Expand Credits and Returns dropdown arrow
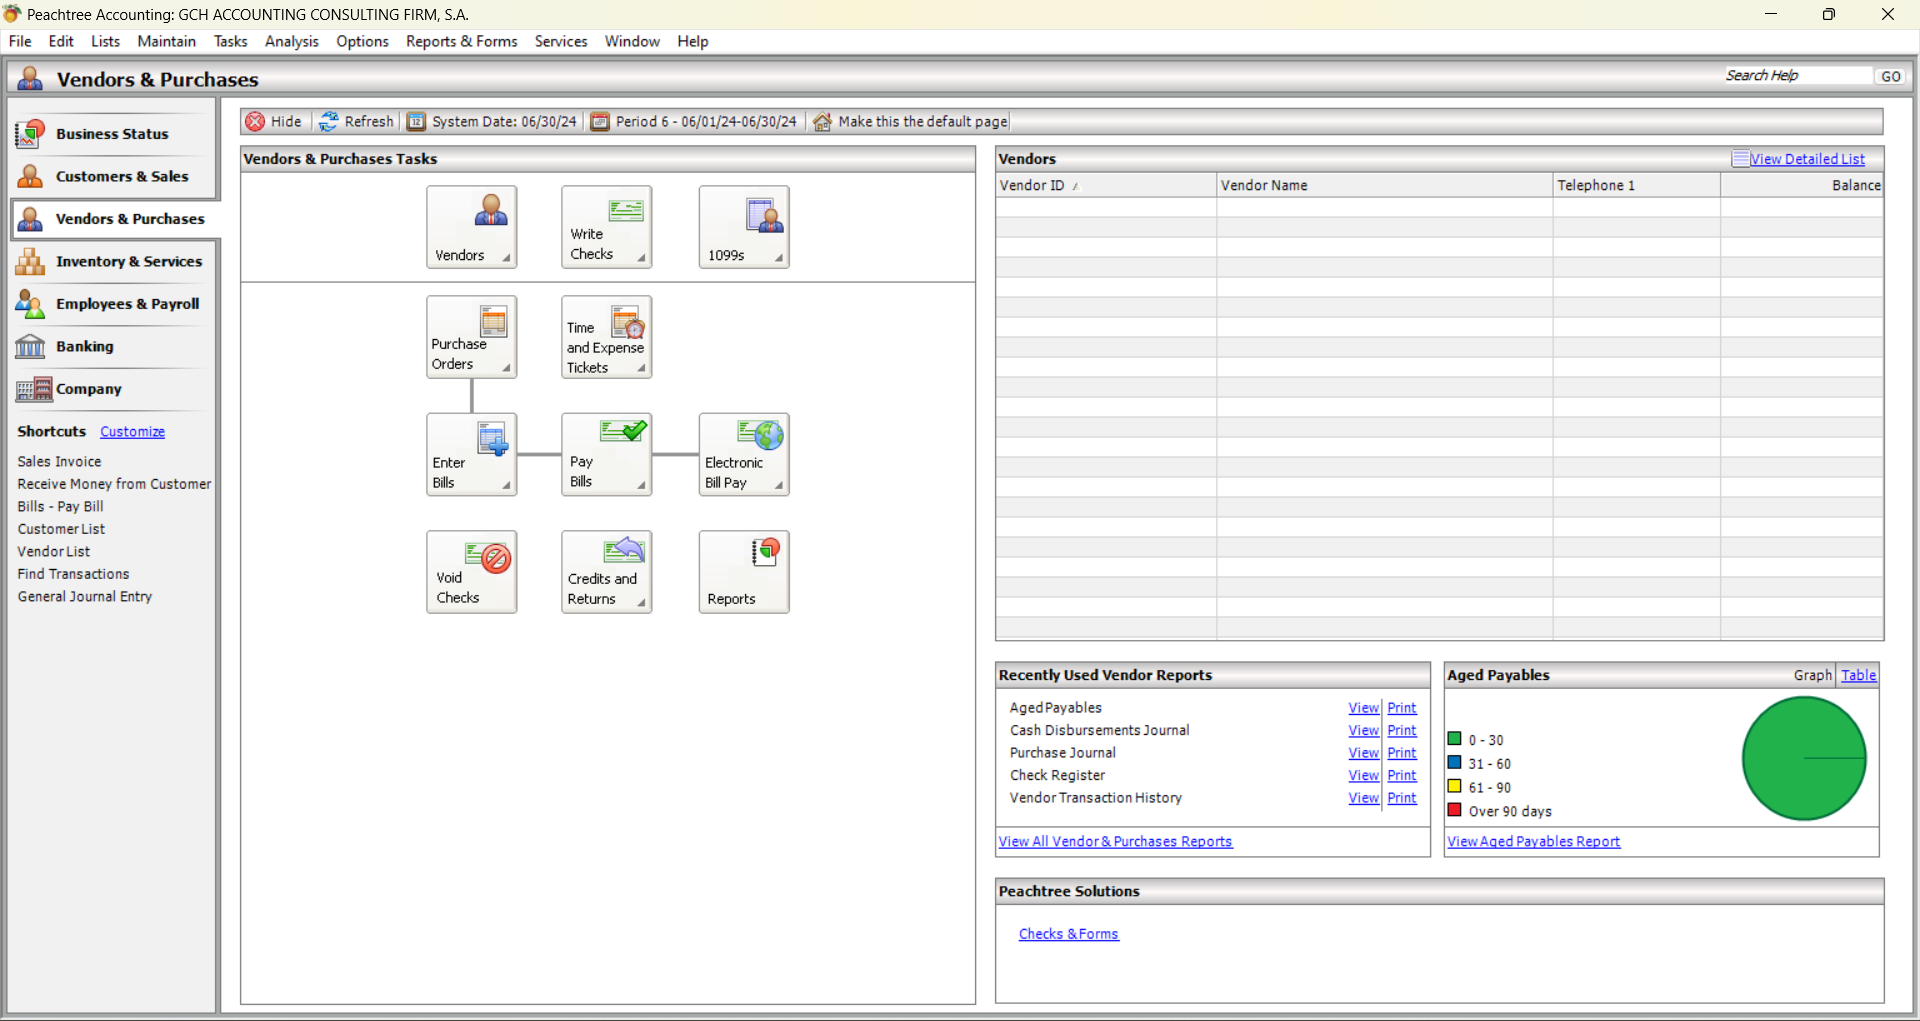This screenshot has height=1021, width=1920. [x=641, y=603]
